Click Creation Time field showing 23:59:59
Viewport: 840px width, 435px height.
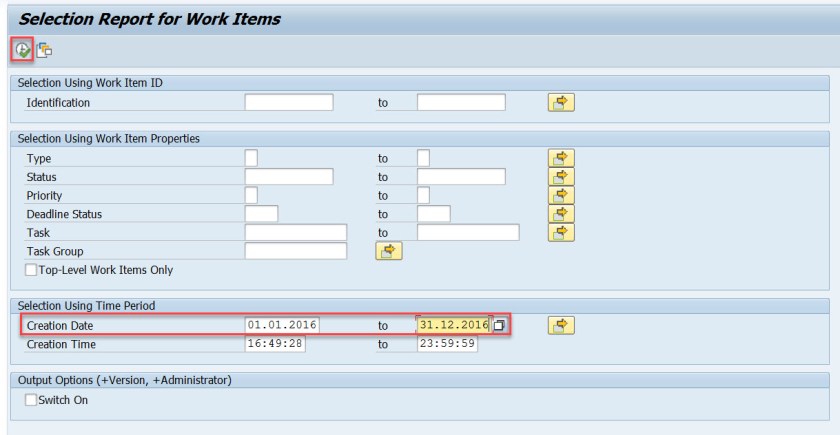(x=447, y=344)
